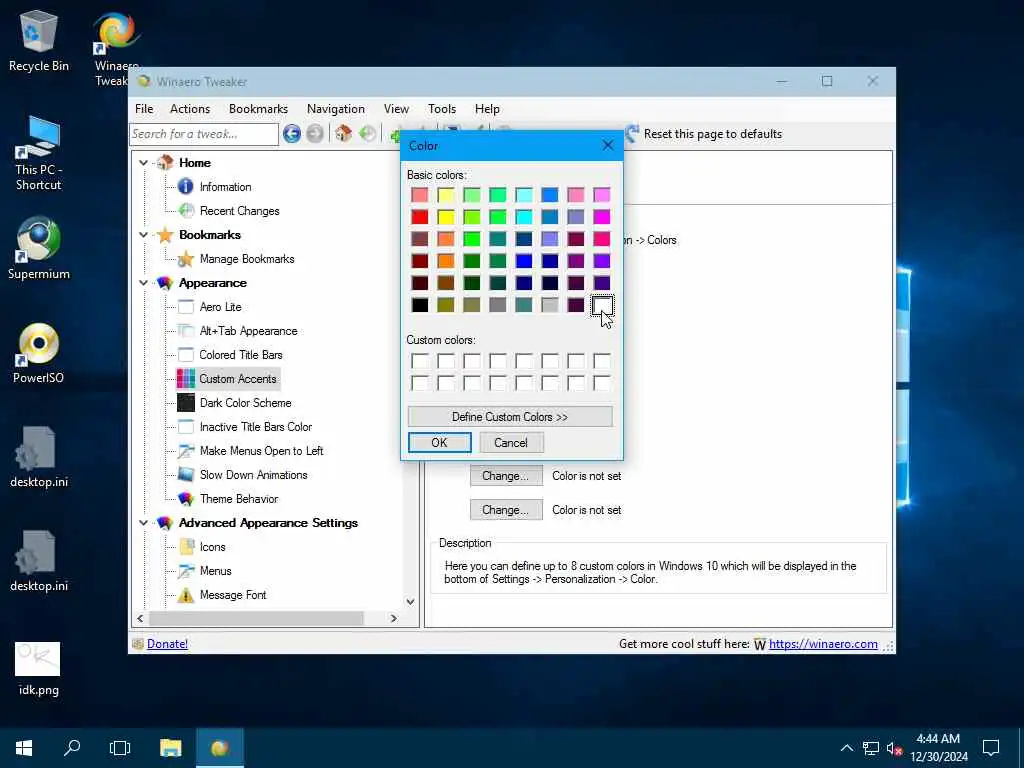Viewport: 1024px width, 768px height.
Task: Open Information page icon in tree
Action: tap(185, 187)
